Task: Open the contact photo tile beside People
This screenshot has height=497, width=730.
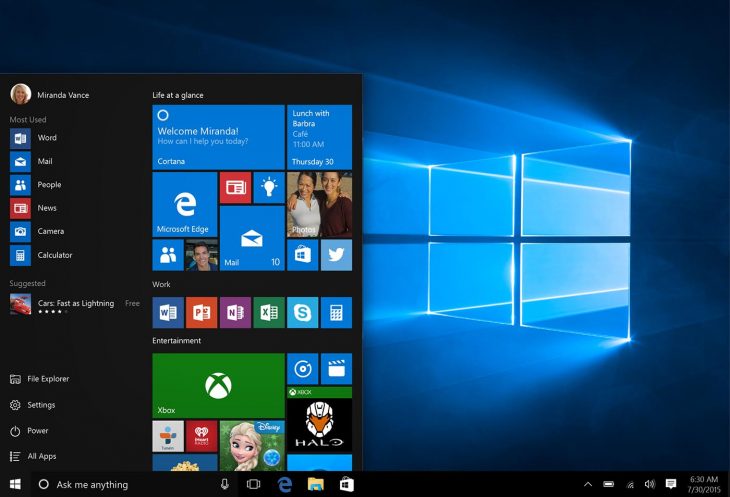Action: [202, 255]
